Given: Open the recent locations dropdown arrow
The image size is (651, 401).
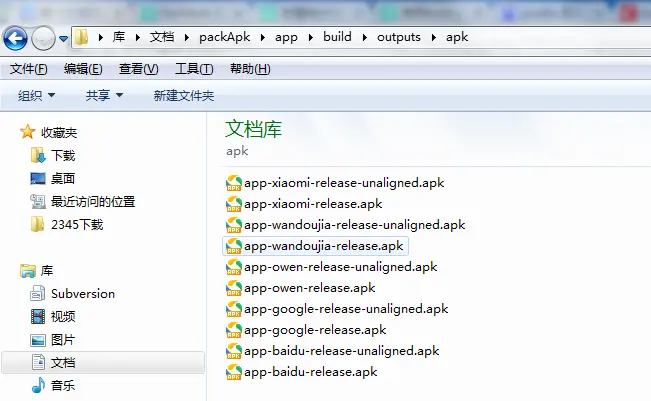Looking at the screenshot, I should click(63, 39).
